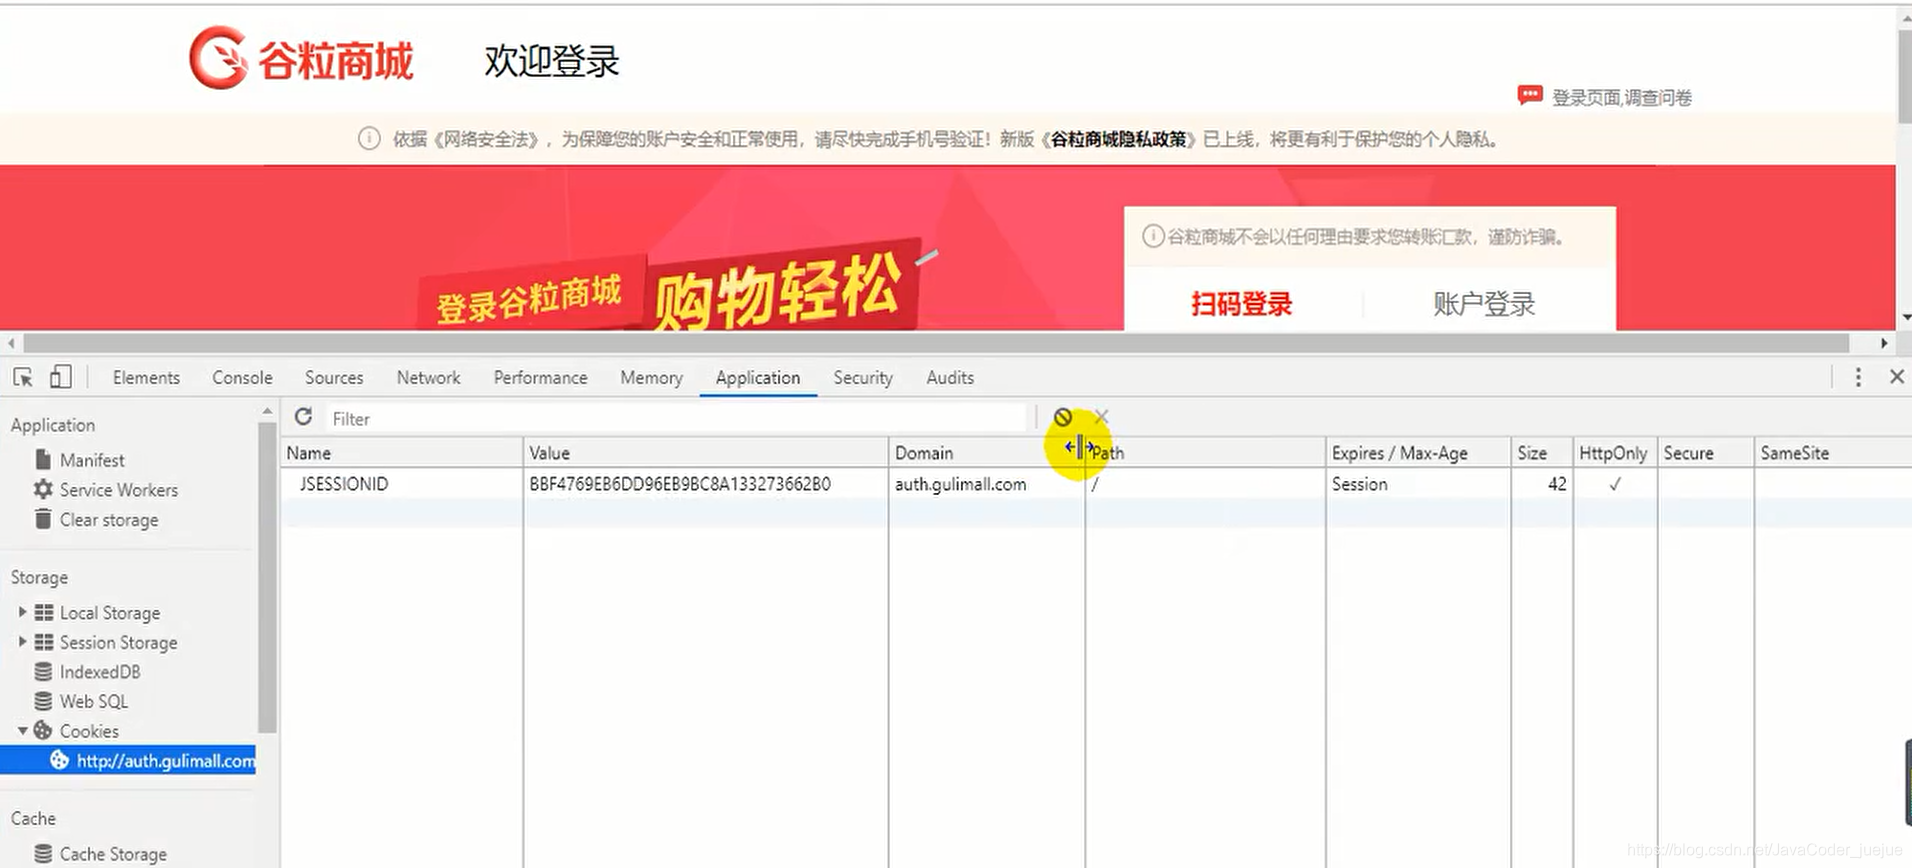
Task: Click the Service Workers gear icon
Action: 43,489
